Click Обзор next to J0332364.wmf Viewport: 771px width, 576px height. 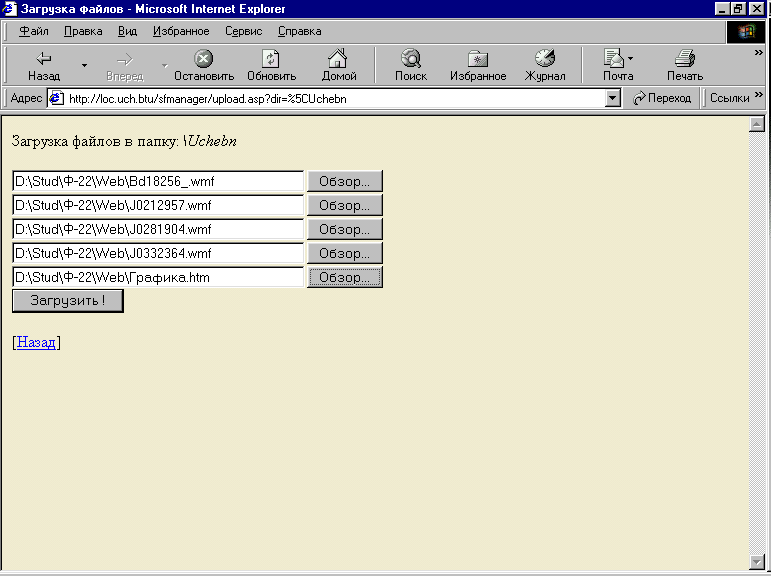pyautogui.click(x=345, y=253)
